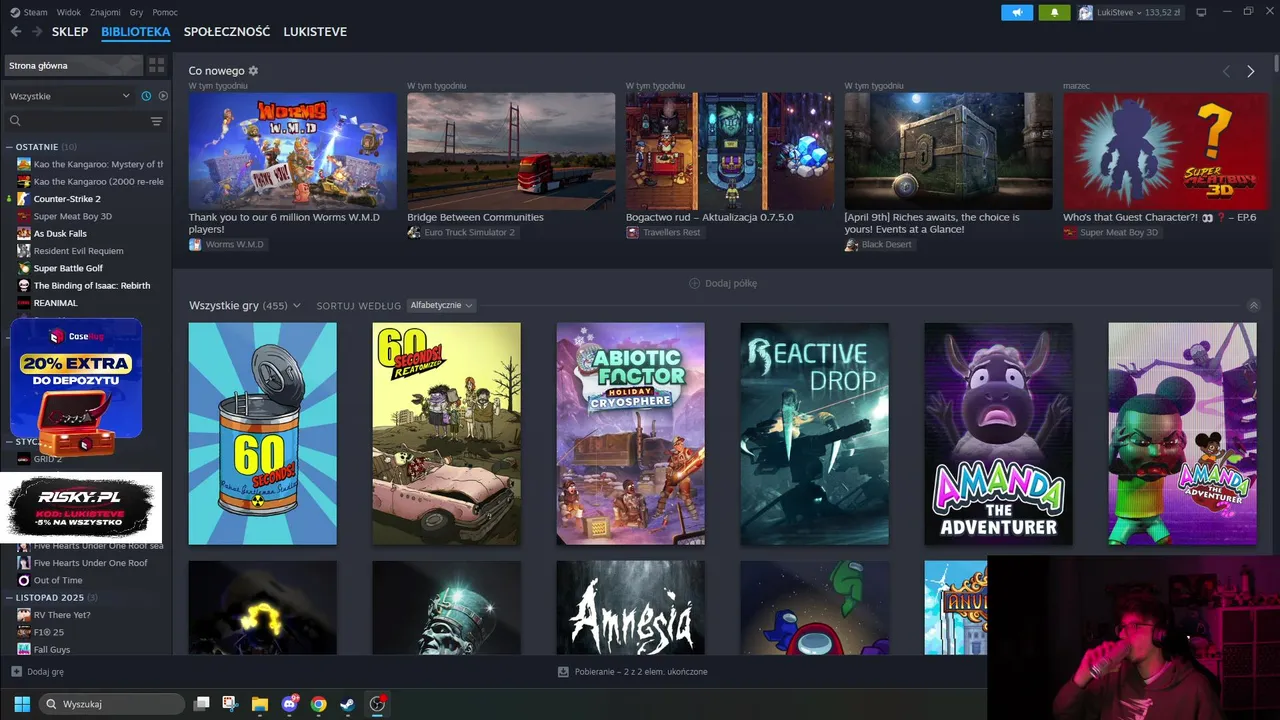Open the Amnesia game cover
This screenshot has height=720, width=1280.
[630, 608]
